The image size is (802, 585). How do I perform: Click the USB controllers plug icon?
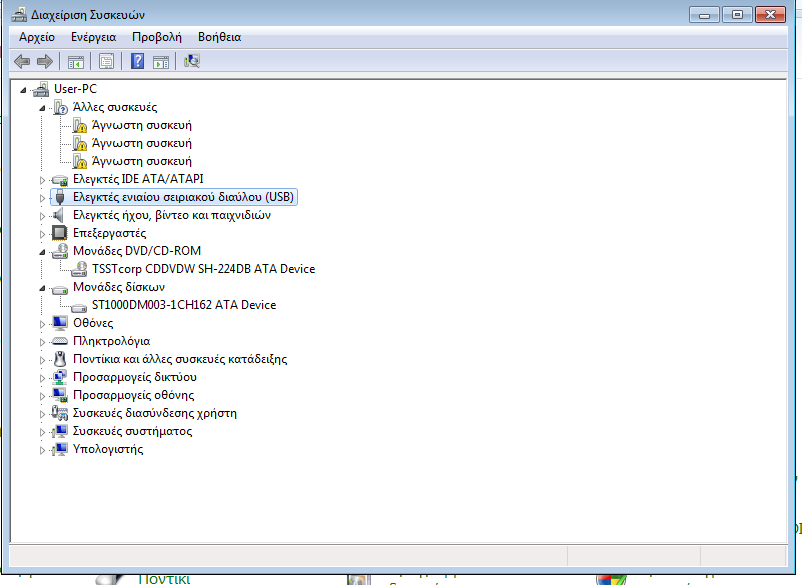(60, 197)
